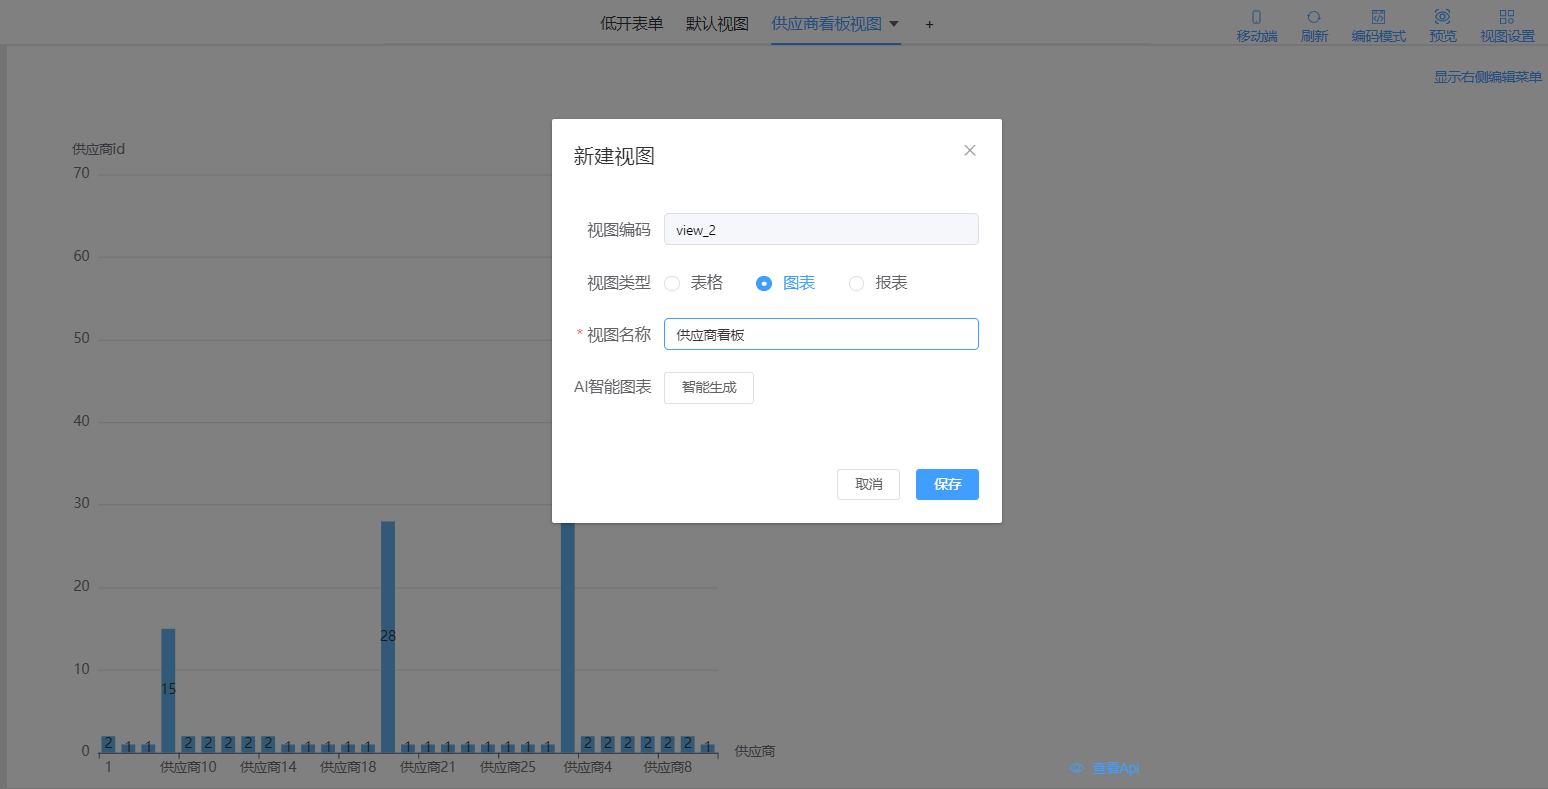Click the eye icon beside 查看Api
This screenshot has width=1548, height=789.
click(1077, 768)
